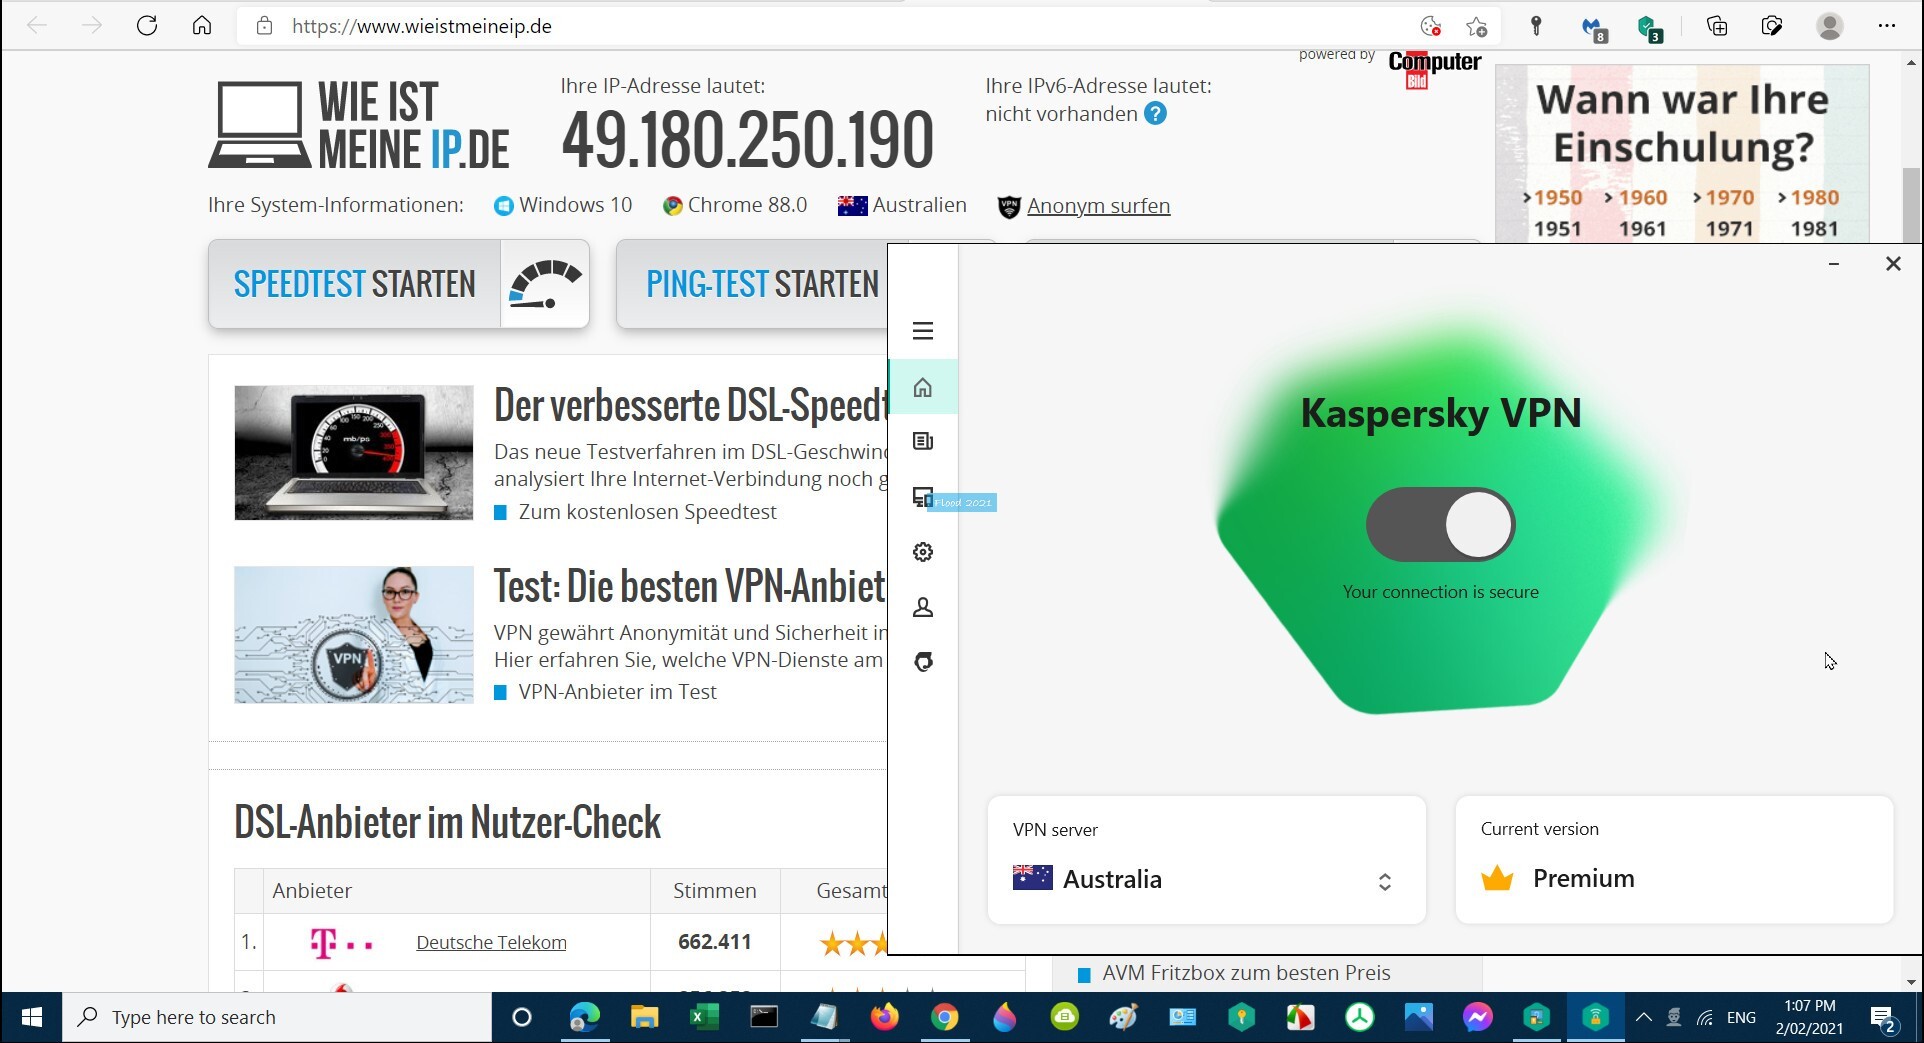Open Microsoft Edge from taskbar
The width and height of the screenshot is (1924, 1043).
tap(584, 1017)
